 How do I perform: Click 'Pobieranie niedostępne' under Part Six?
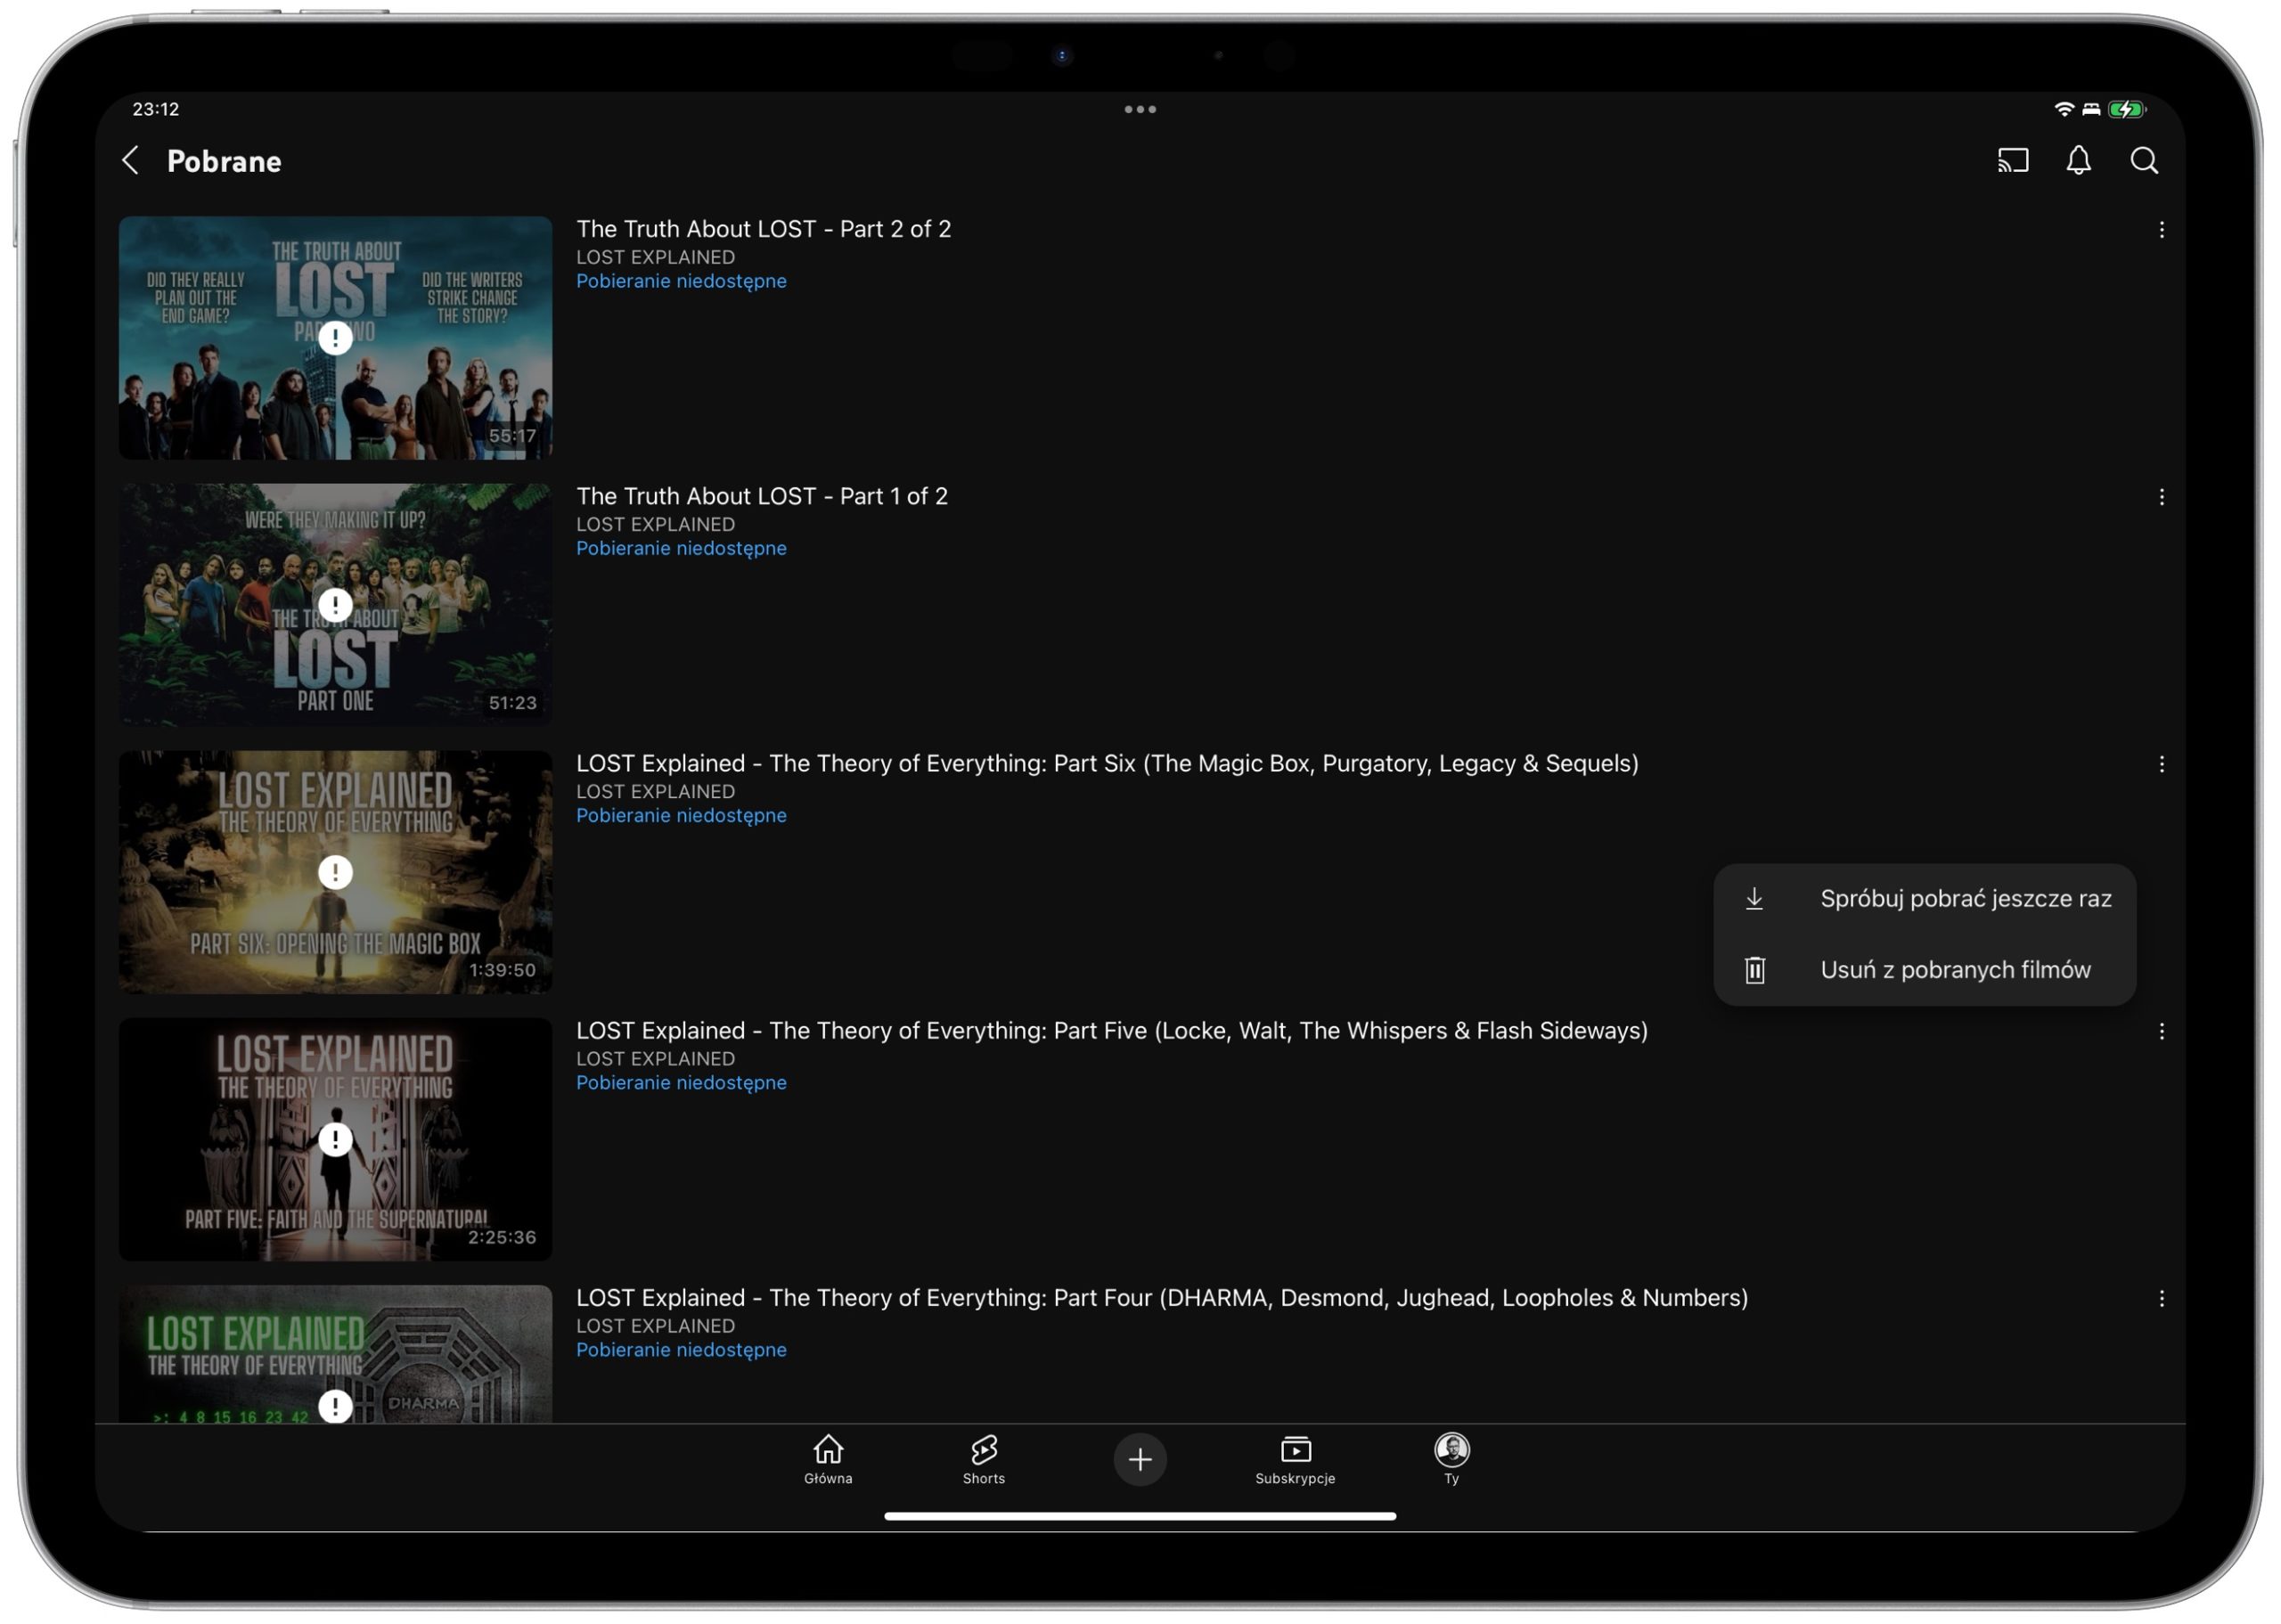point(681,815)
